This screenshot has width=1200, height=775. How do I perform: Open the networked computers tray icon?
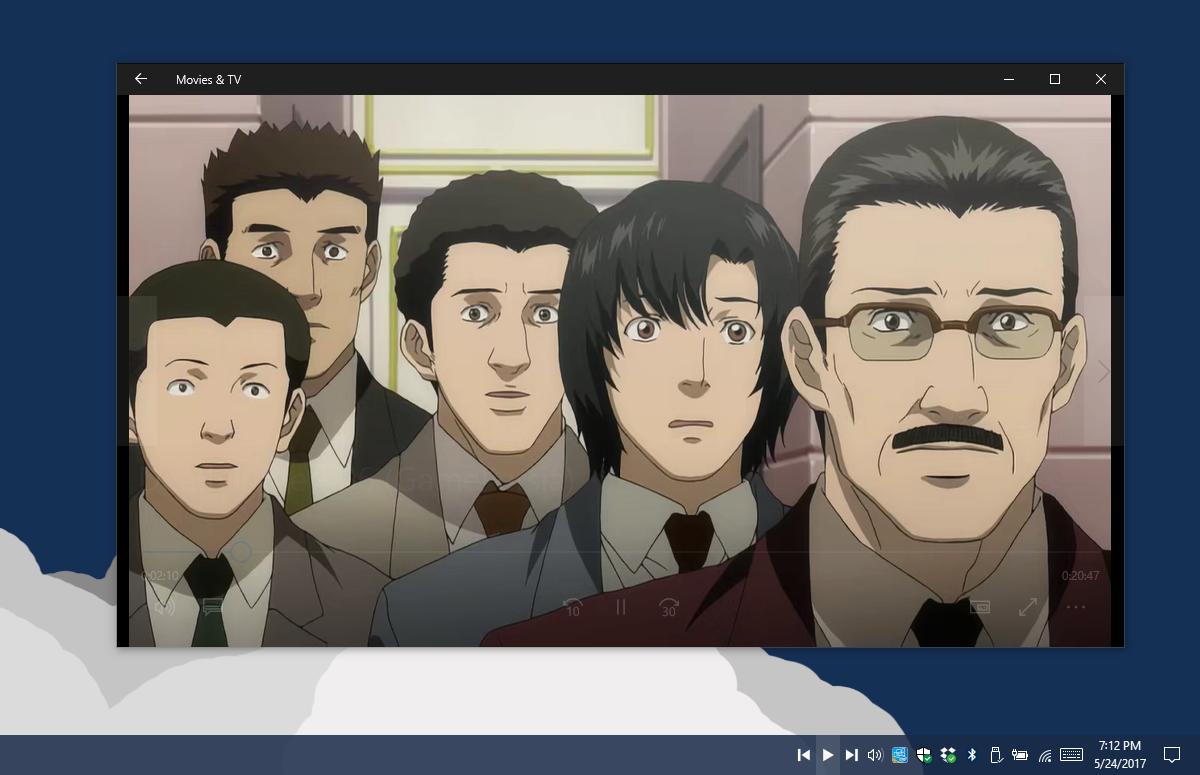tap(899, 755)
